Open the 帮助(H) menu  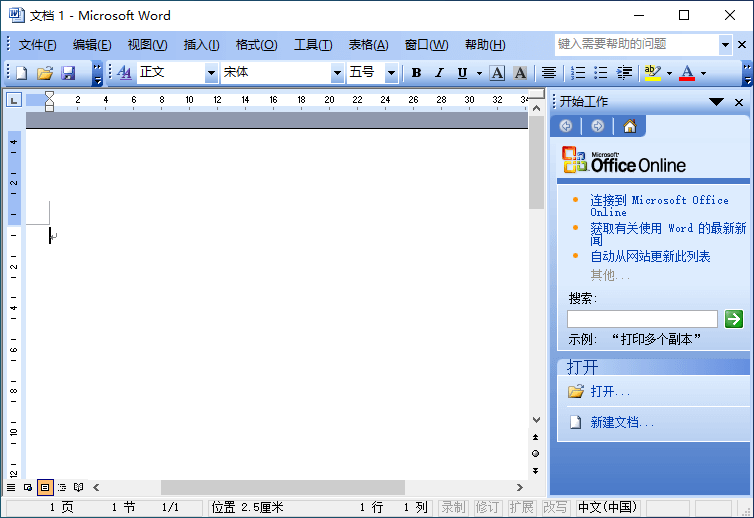click(x=485, y=45)
